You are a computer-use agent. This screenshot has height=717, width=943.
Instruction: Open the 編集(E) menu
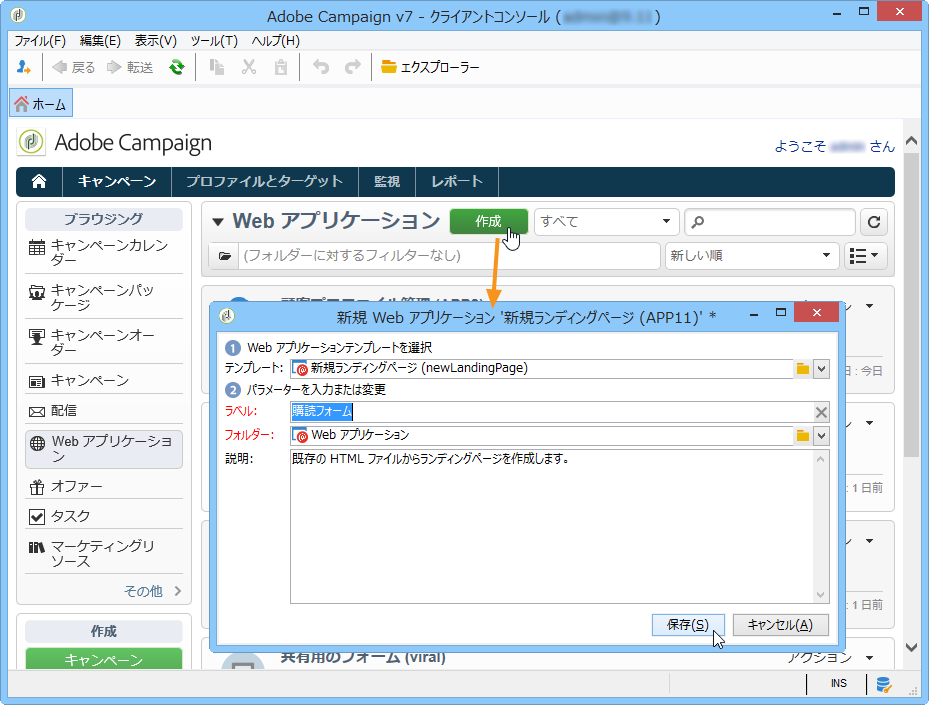tap(100, 41)
